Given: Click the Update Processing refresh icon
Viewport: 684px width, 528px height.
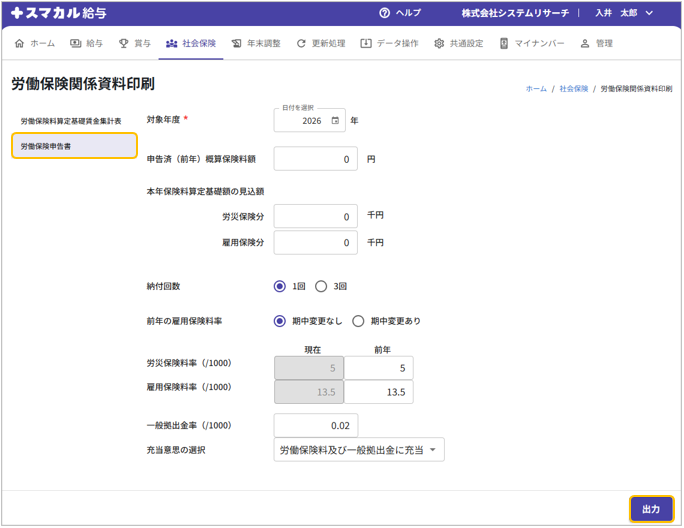Looking at the screenshot, I should click(x=301, y=44).
